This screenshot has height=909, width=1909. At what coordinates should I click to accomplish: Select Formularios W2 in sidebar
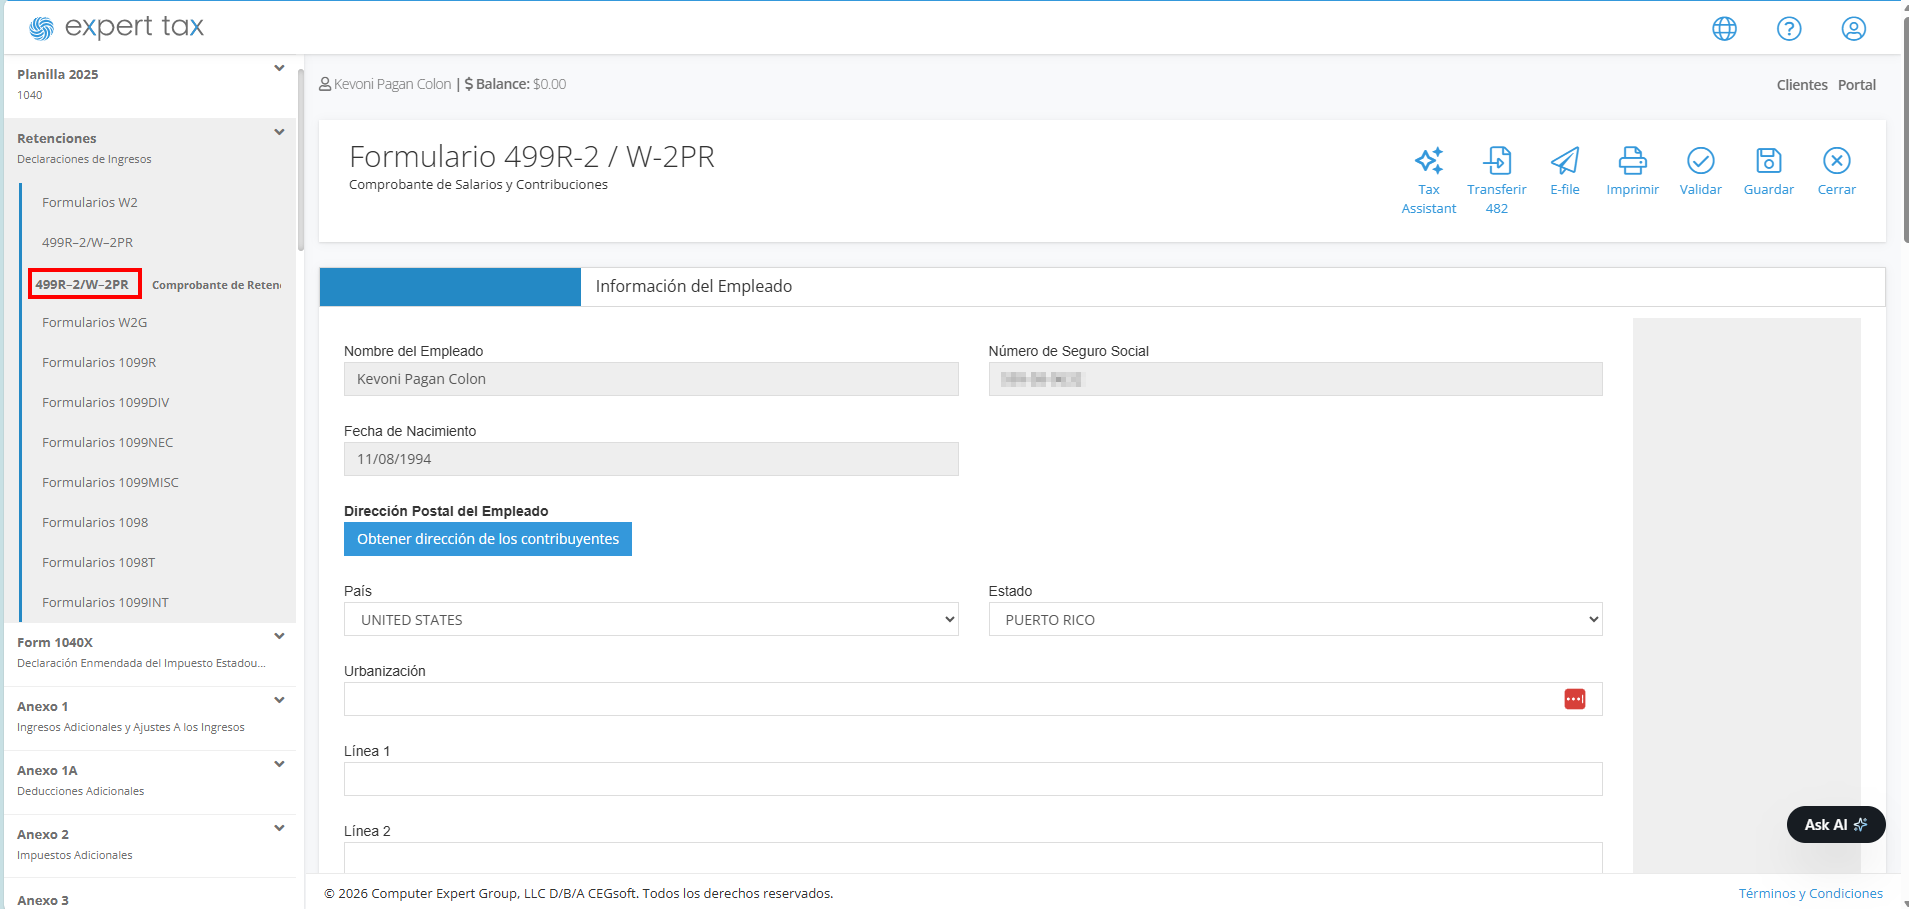pyautogui.click(x=90, y=203)
